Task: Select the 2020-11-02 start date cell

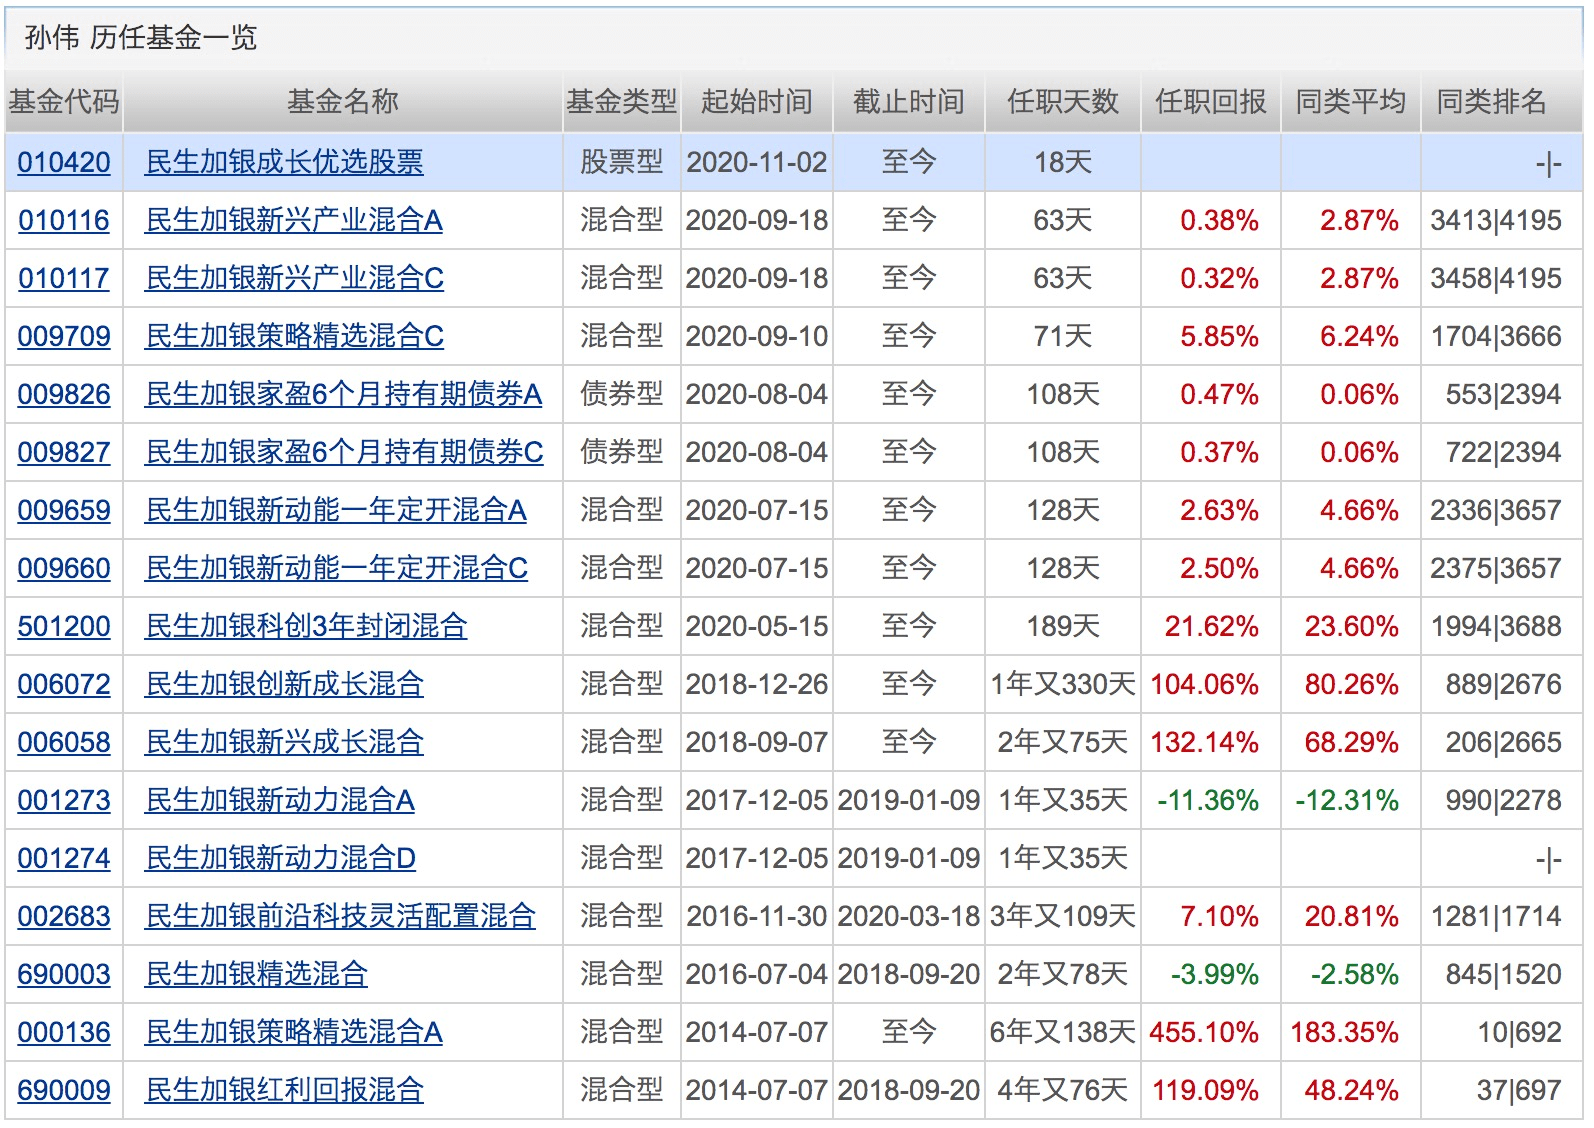Action: tap(757, 162)
